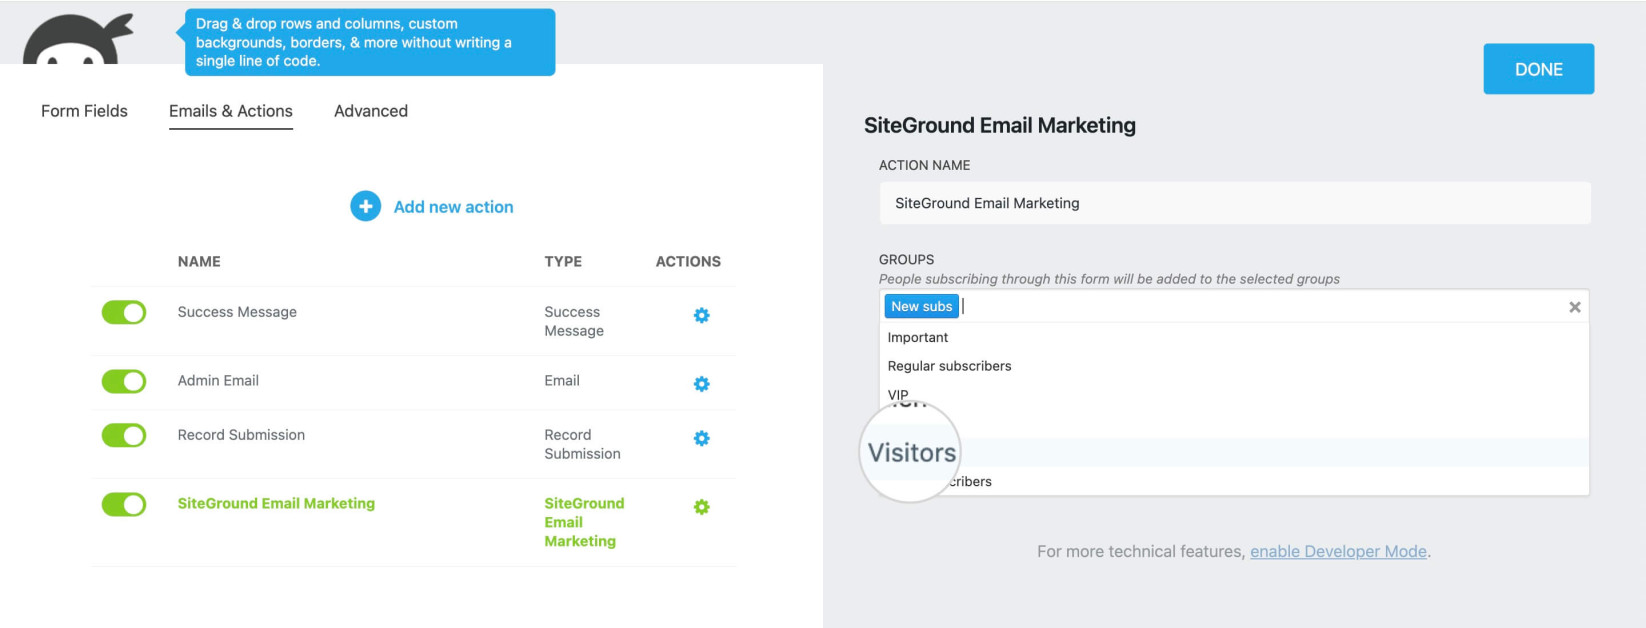Follow the enable Developer Mode link
Viewport: 1646px width, 628px height.
click(x=1338, y=551)
